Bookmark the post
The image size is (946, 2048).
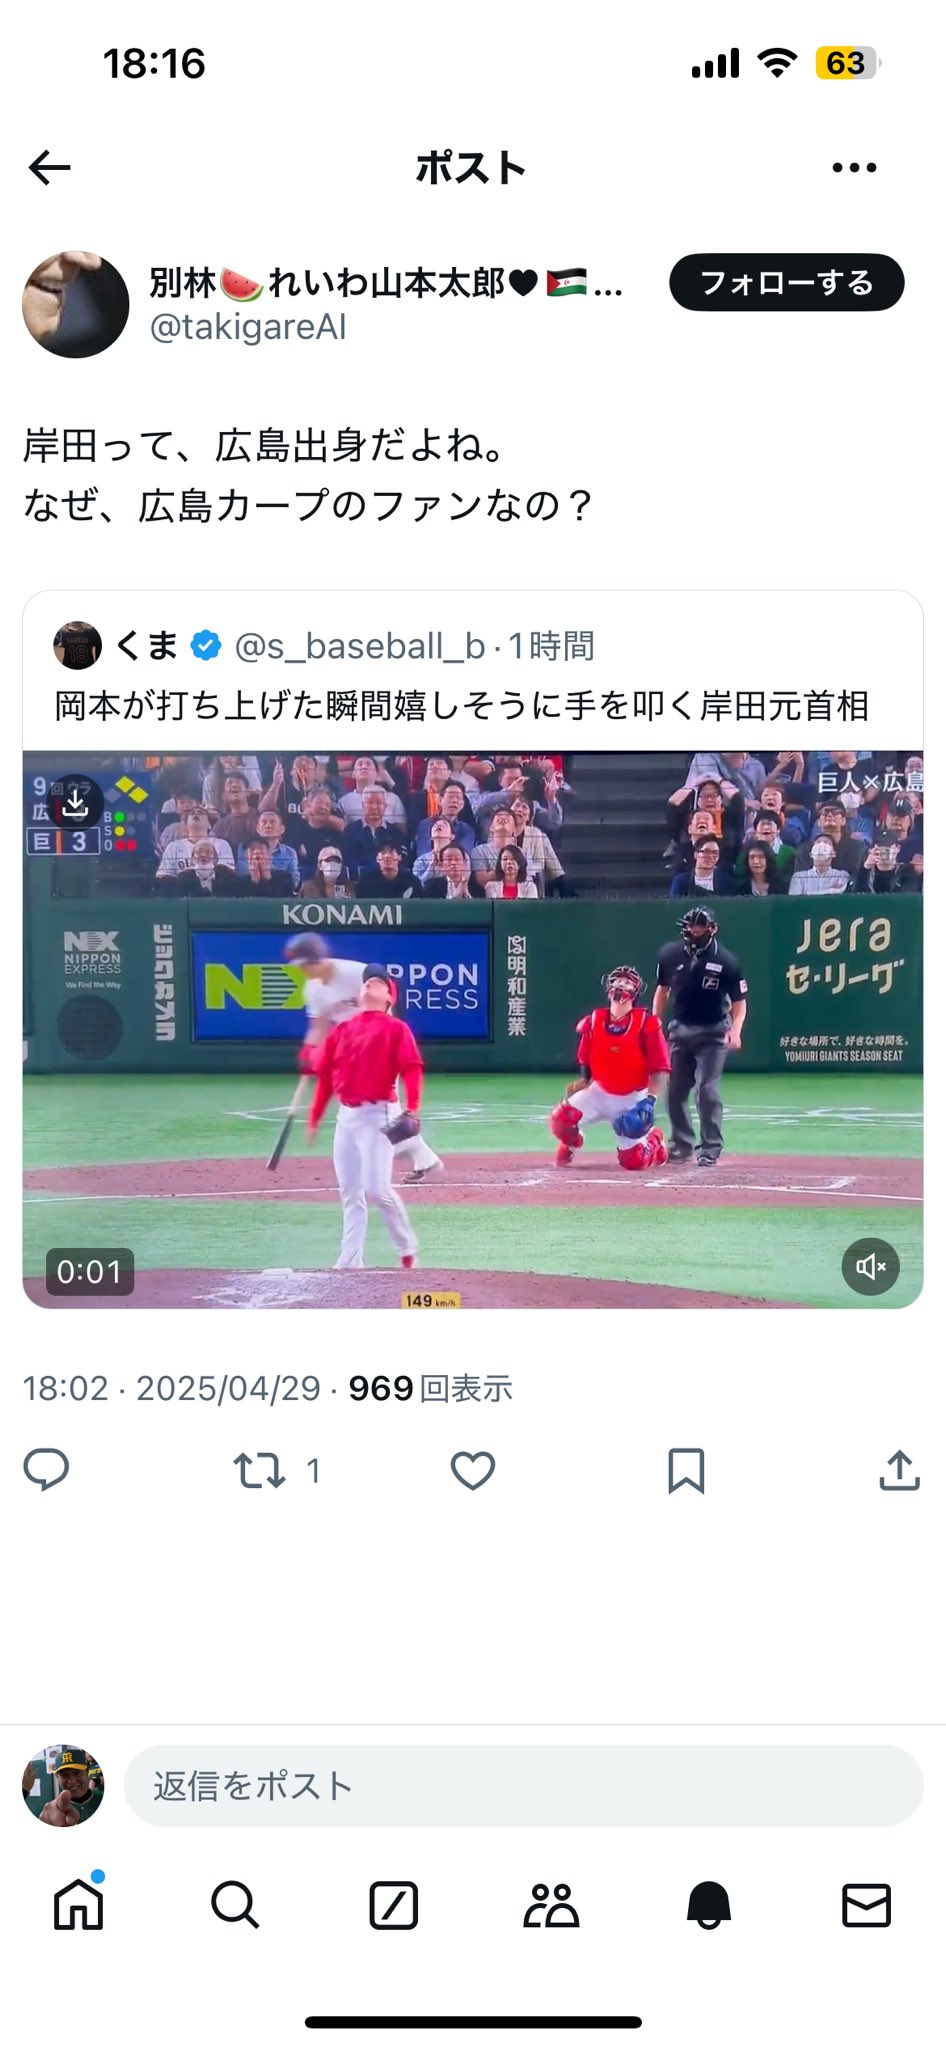pyautogui.click(x=686, y=1471)
